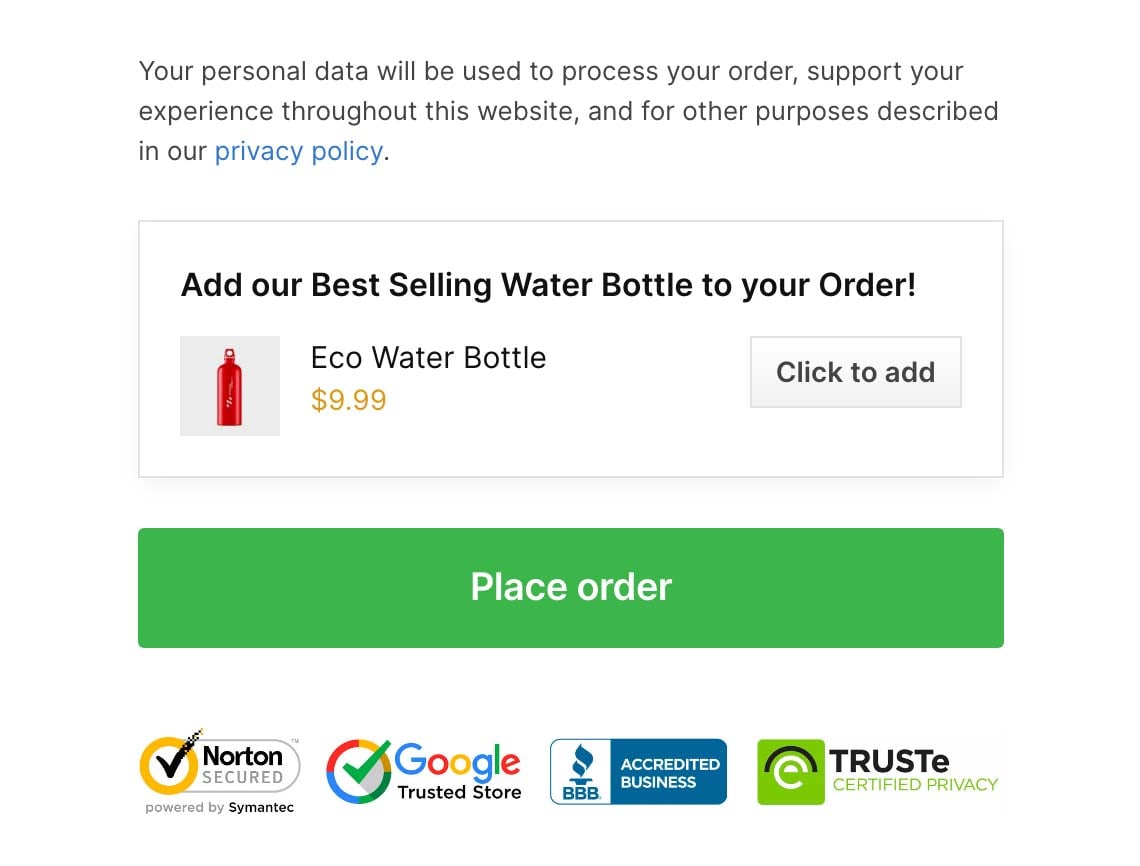Viewport: 1140px width, 866px height.
Task: Click the Accredited Business blue label
Action: [x=669, y=771]
